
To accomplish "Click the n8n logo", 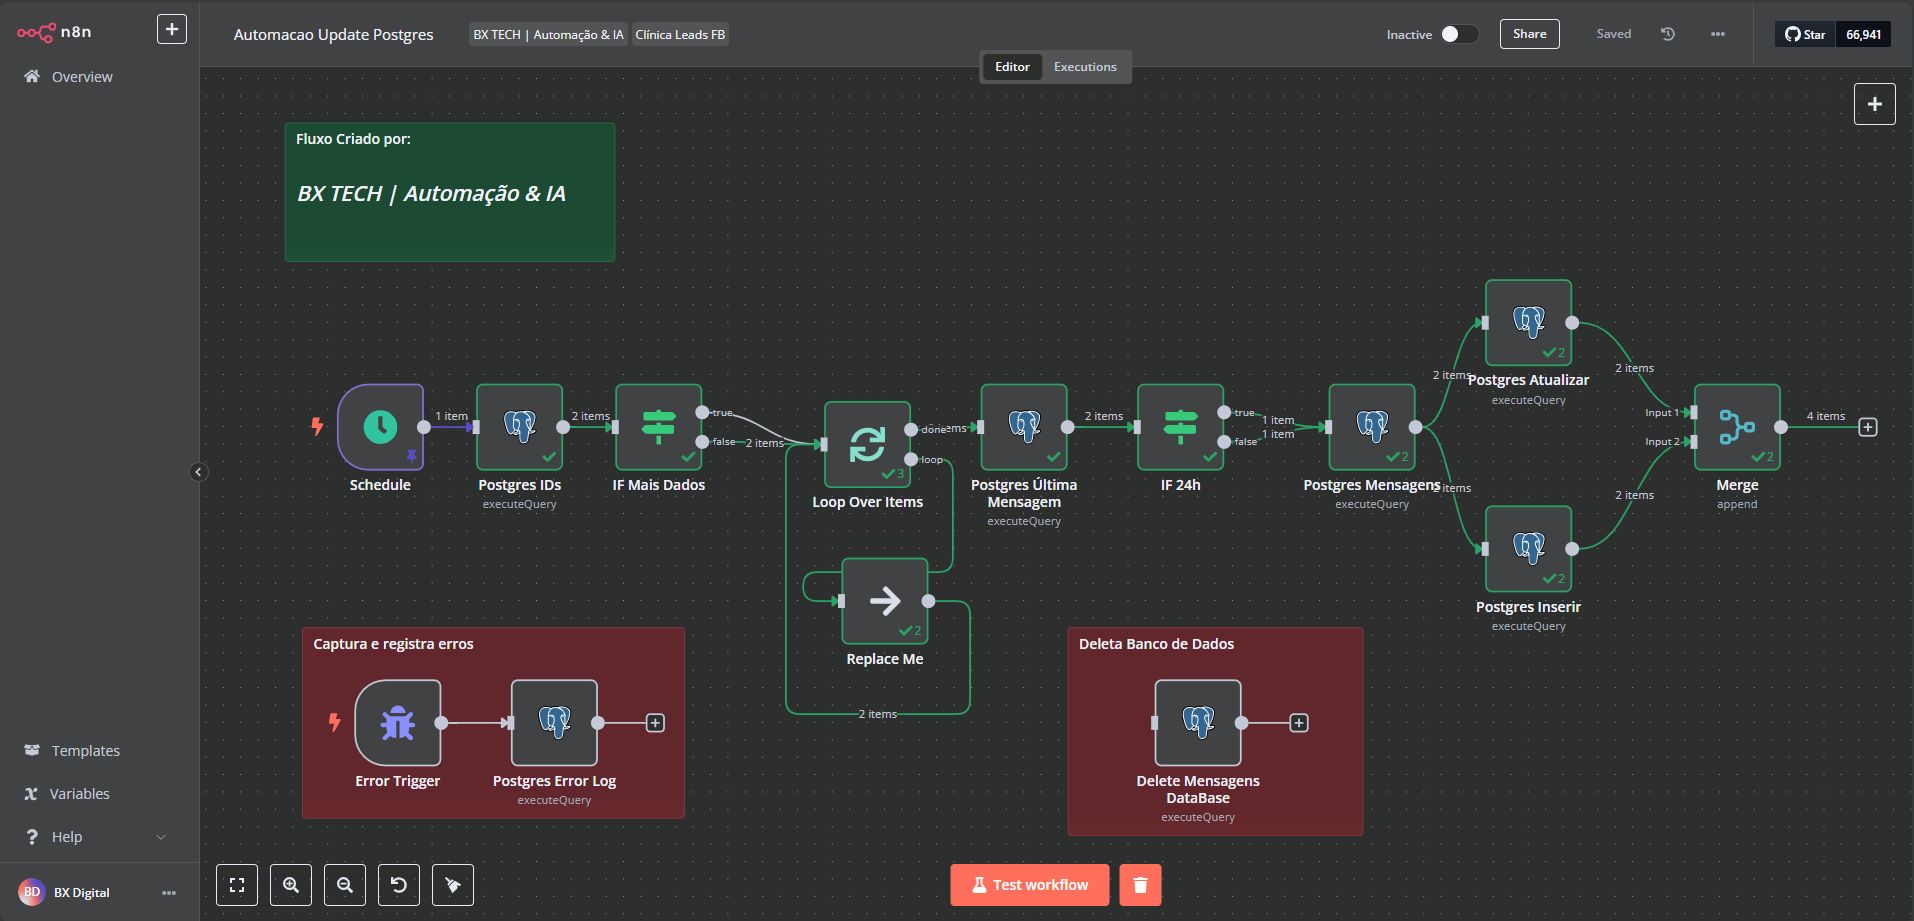I will tap(54, 32).
